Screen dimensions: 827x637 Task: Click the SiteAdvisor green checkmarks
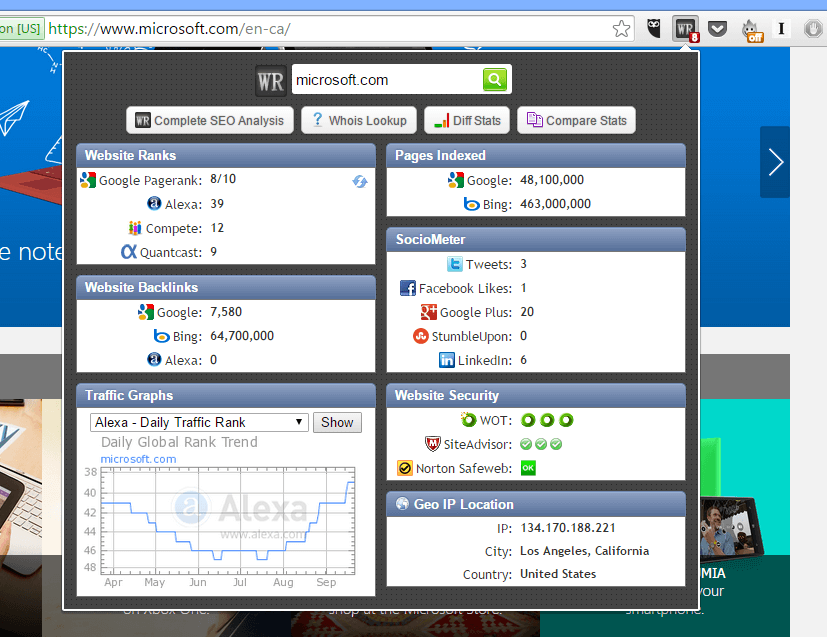[x=541, y=445]
